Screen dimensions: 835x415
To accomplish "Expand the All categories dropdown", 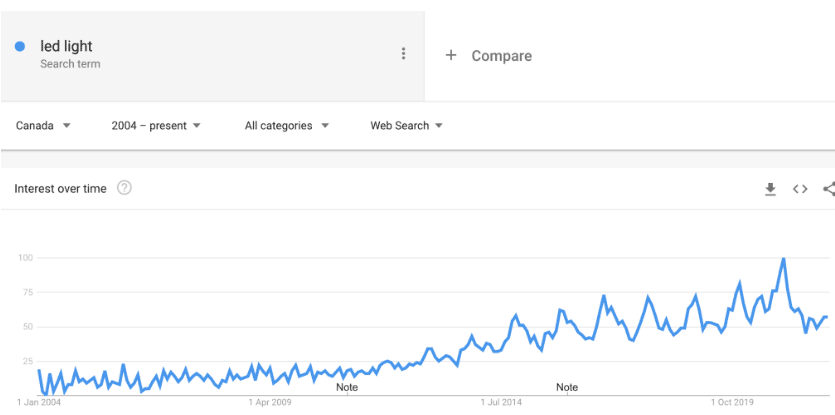I will tap(287, 126).
